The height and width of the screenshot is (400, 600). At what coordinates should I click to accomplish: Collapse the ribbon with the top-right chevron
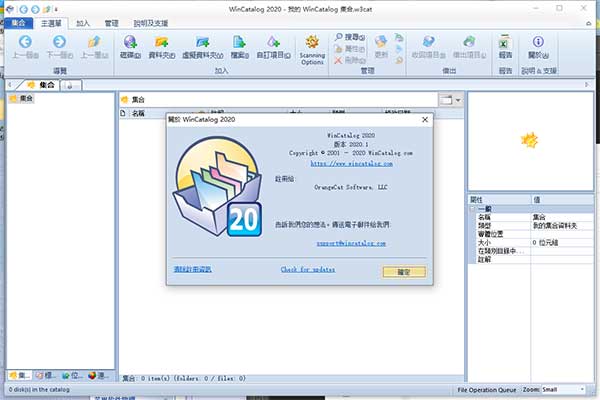[589, 23]
